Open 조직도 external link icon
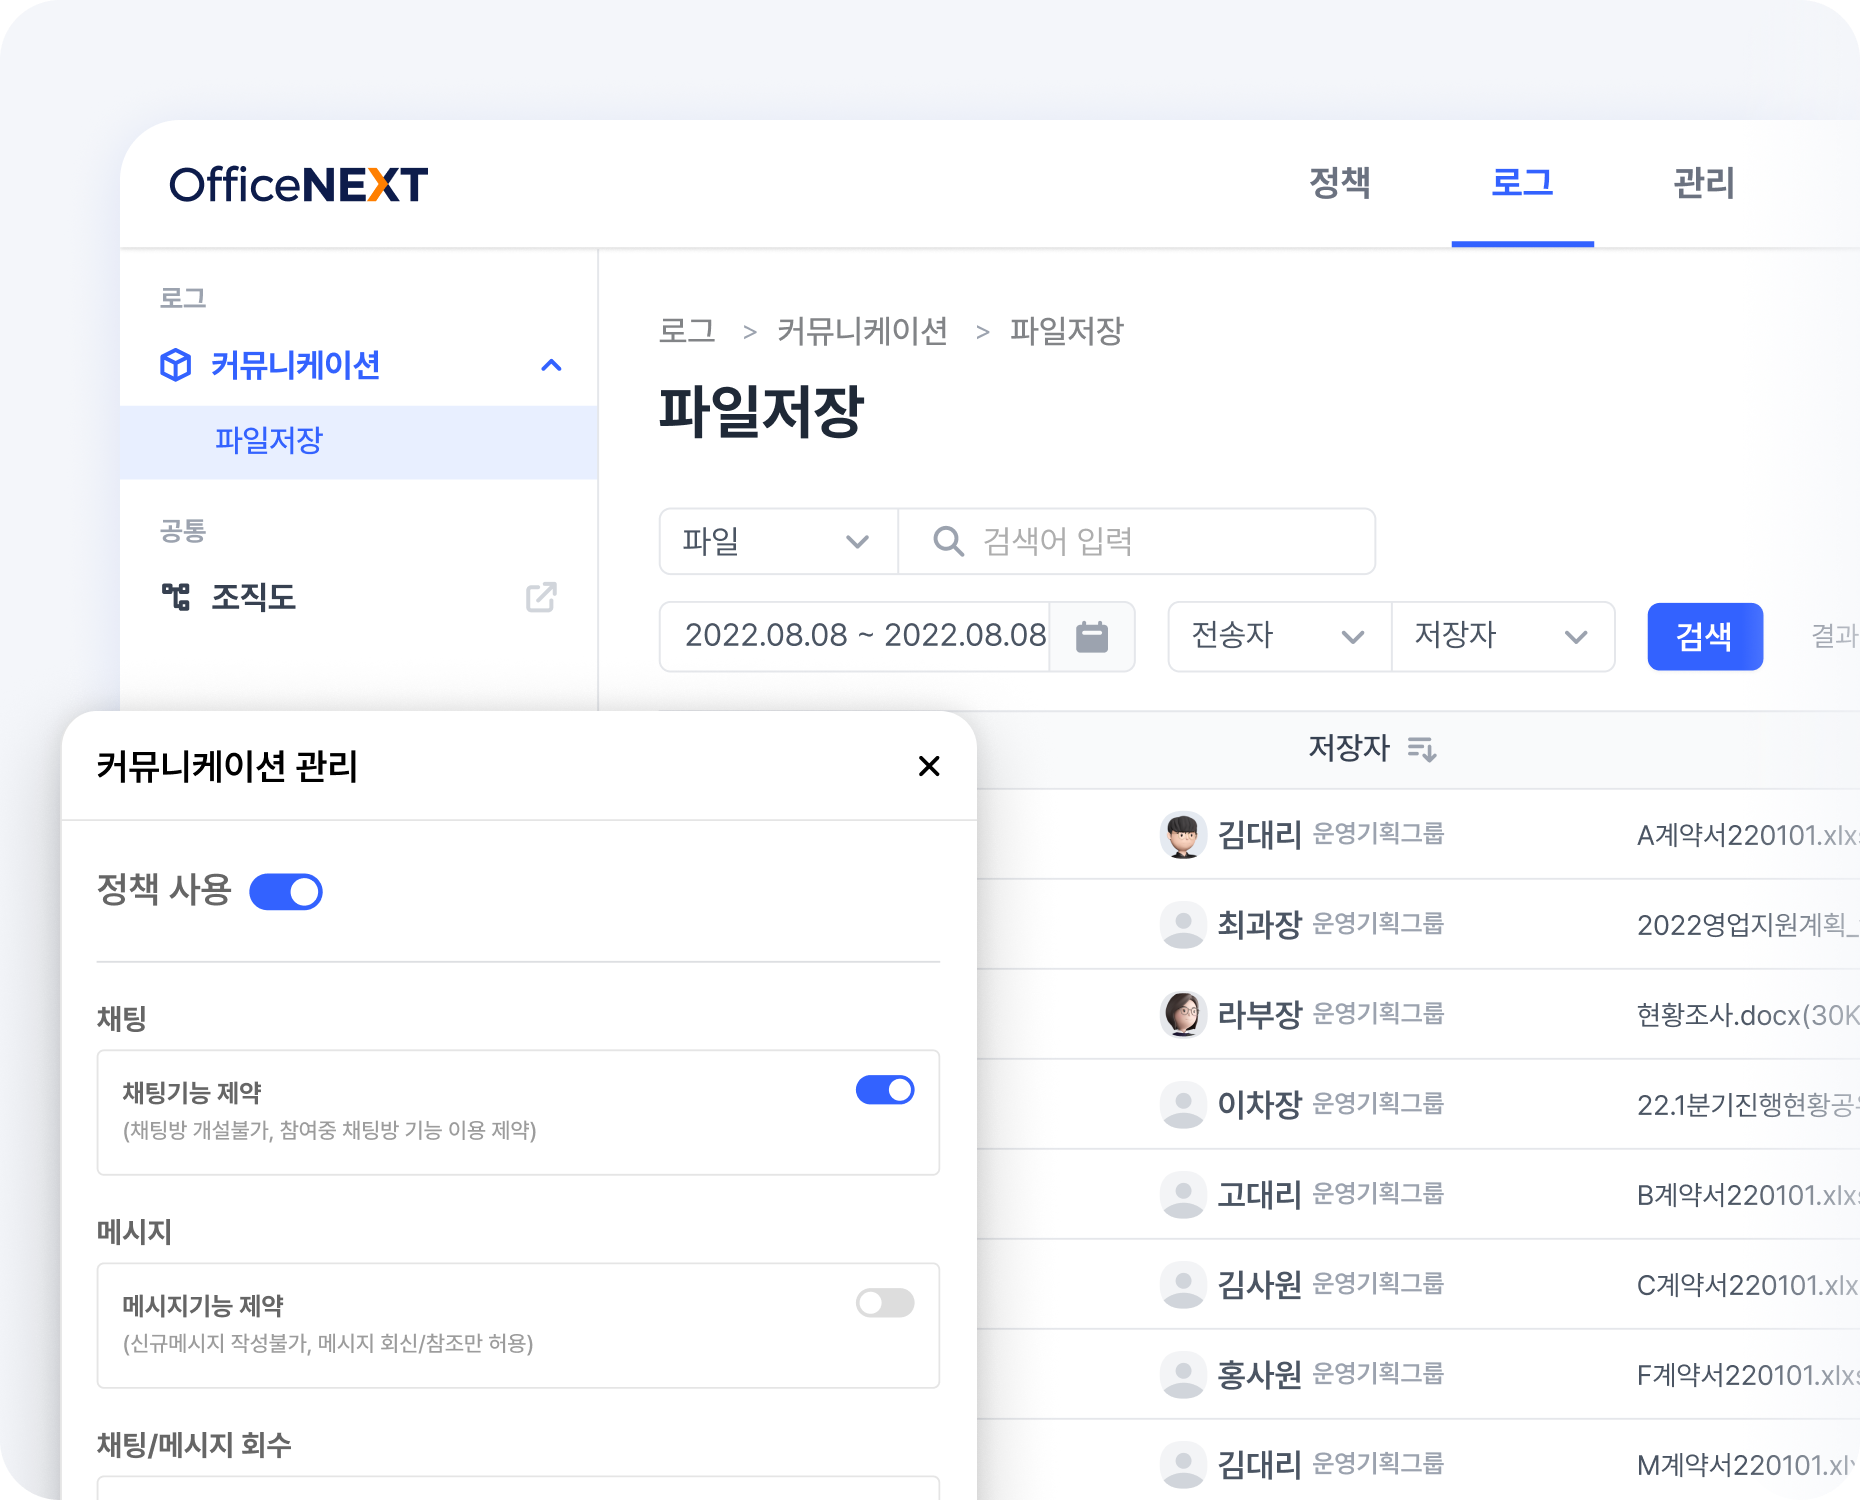This screenshot has height=1500, width=1860. coord(541,597)
